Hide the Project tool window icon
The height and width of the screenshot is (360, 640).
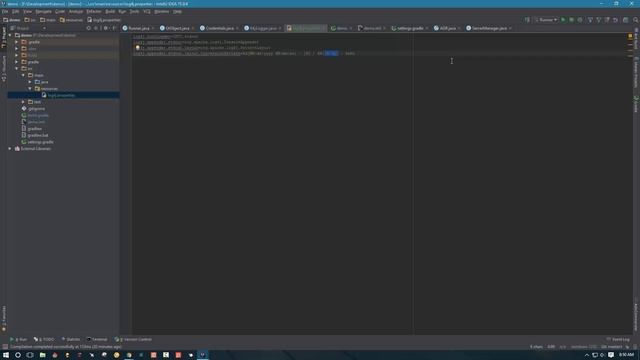114,28
